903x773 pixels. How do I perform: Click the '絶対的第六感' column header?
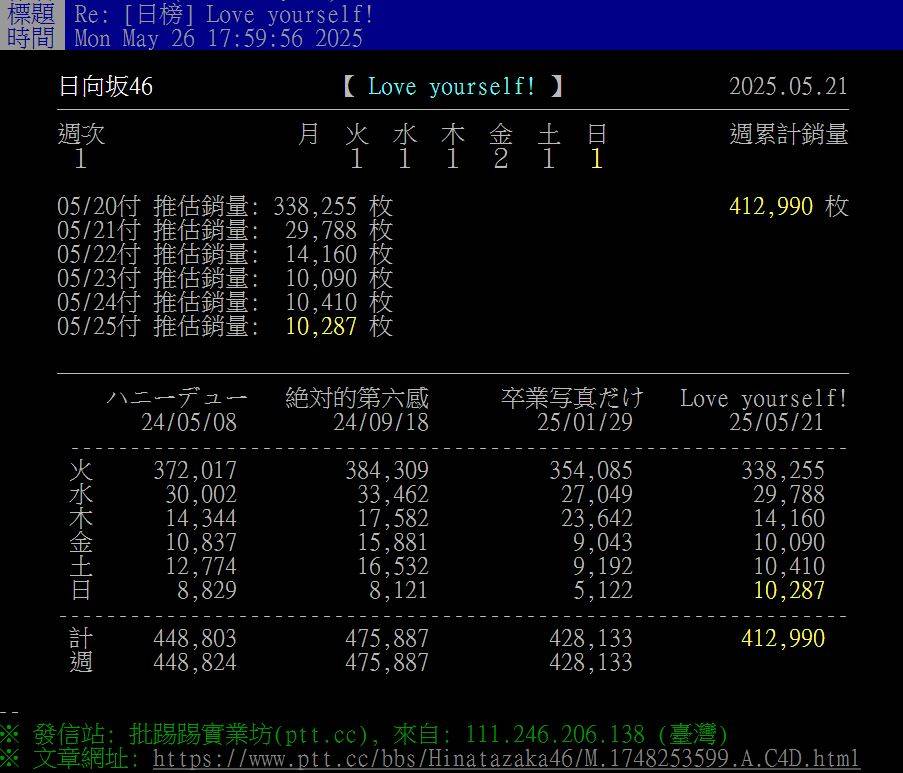(357, 398)
